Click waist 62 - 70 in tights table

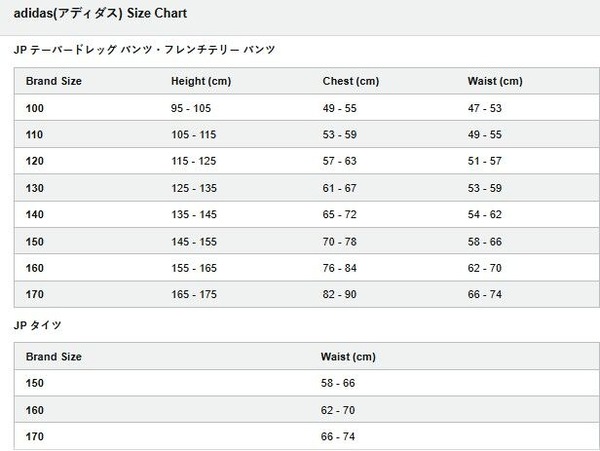pos(338,410)
